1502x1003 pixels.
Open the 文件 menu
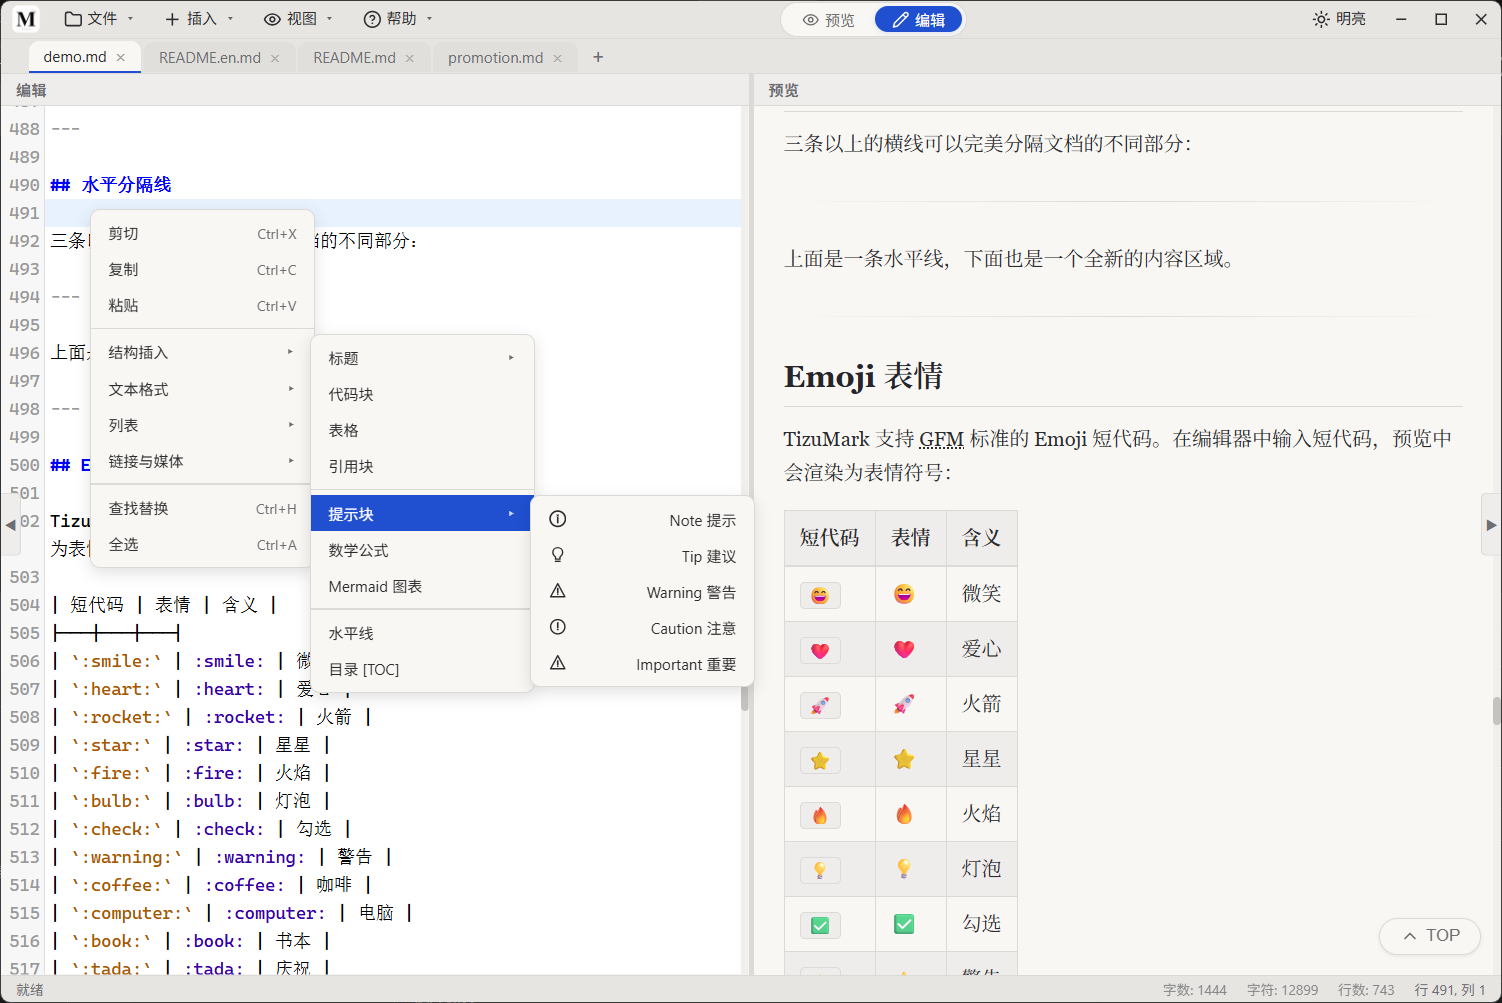98,19
